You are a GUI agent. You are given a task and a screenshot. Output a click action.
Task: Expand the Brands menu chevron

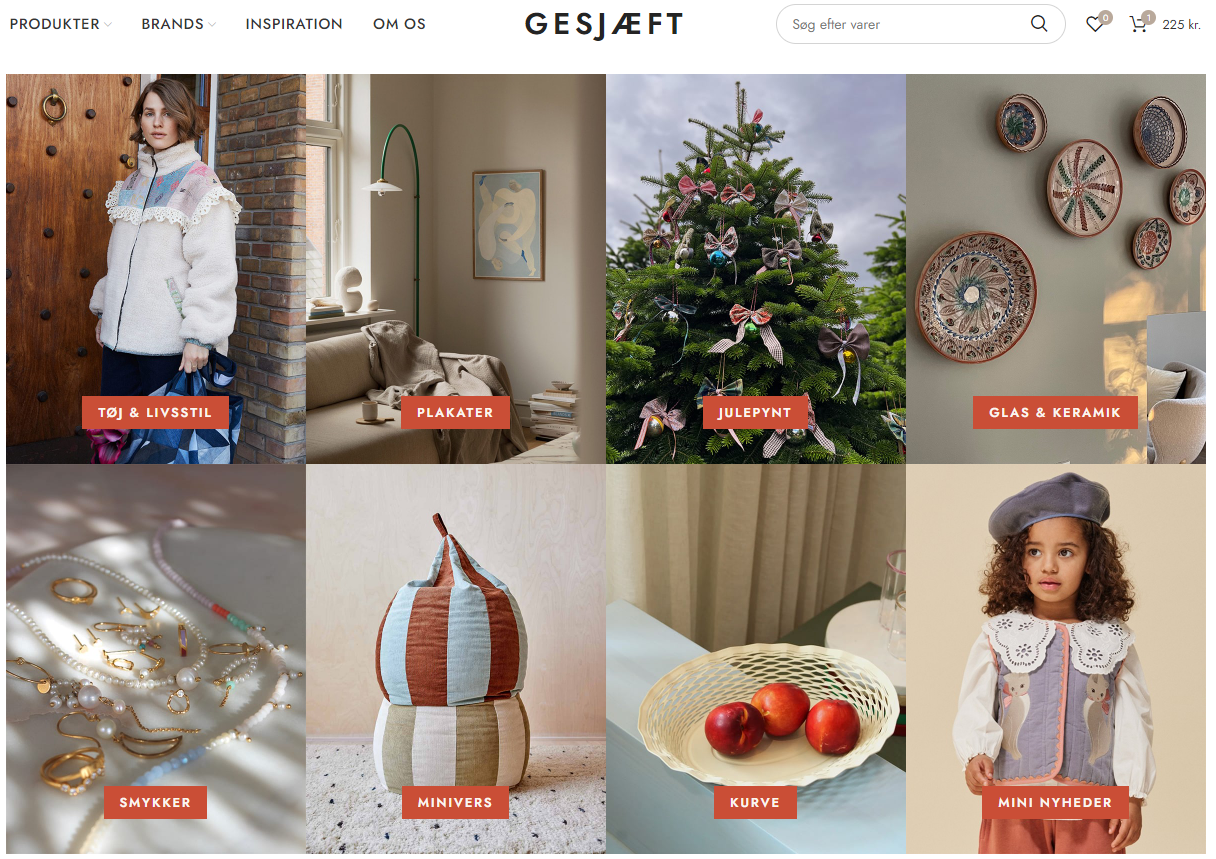[x=212, y=25]
